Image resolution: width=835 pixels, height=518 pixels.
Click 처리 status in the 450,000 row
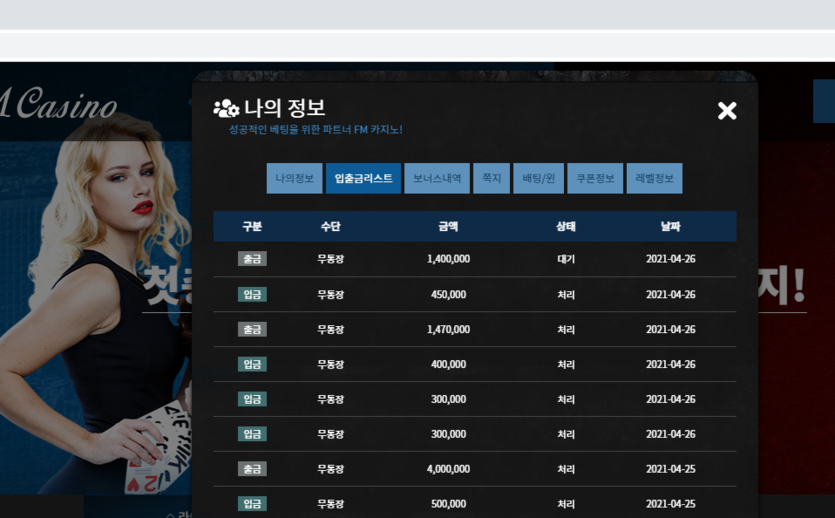pos(566,294)
